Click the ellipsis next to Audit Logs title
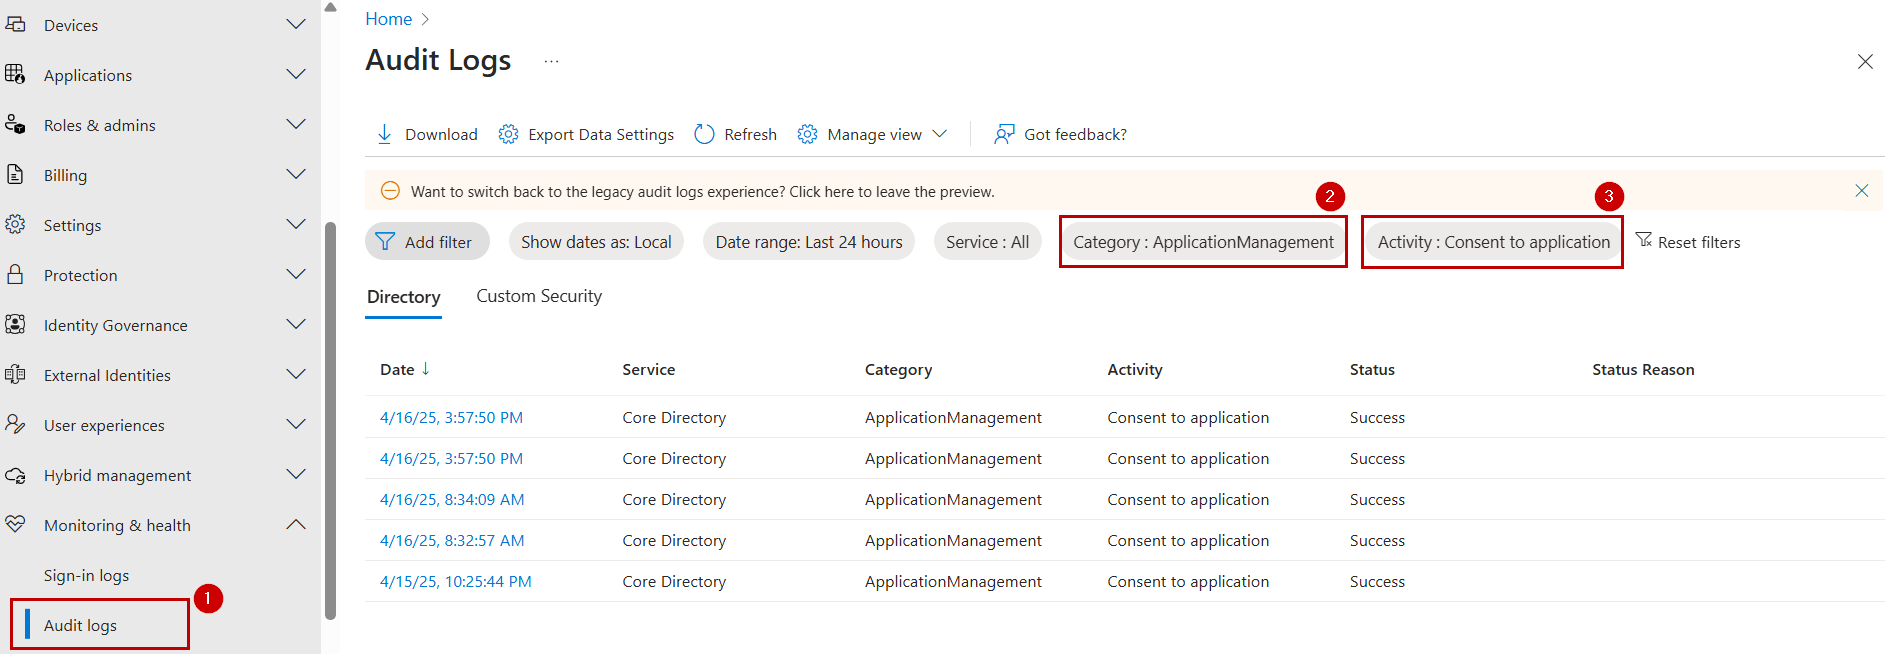Screen dimensions: 1892x654 551,61
